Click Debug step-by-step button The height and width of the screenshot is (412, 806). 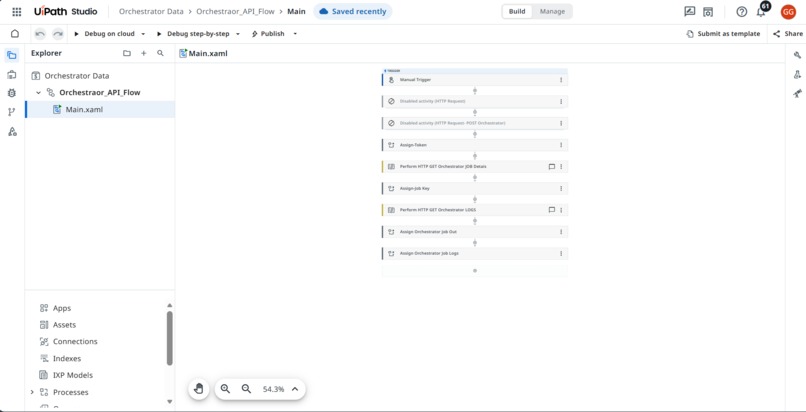coord(193,34)
